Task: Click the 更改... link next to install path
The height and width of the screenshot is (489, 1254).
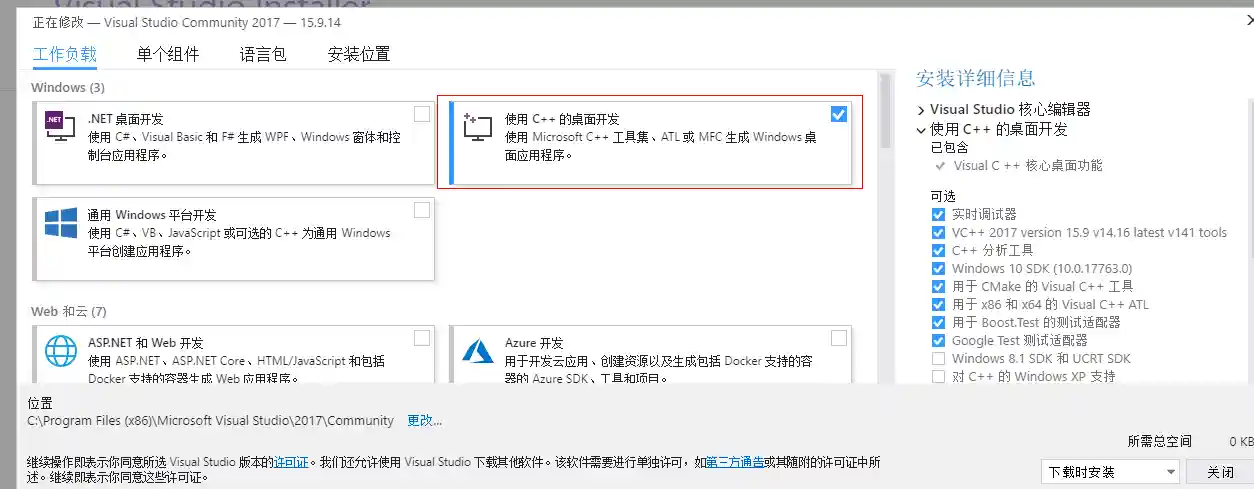Action: tap(424, 421)
